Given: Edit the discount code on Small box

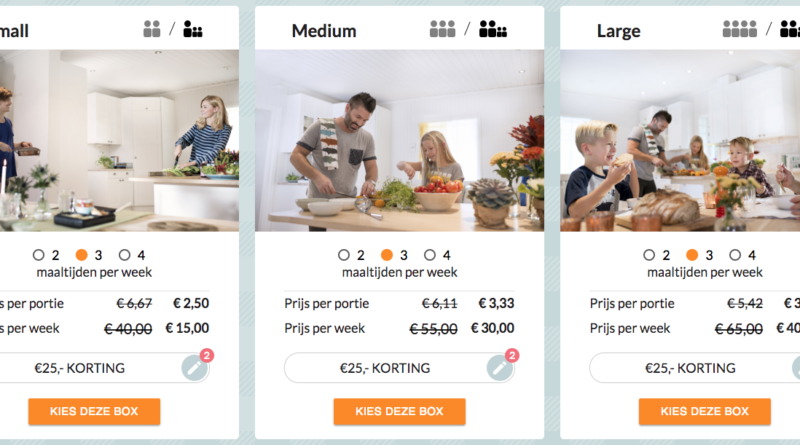Looking at the screenshot, I should [x=195, y=368].
